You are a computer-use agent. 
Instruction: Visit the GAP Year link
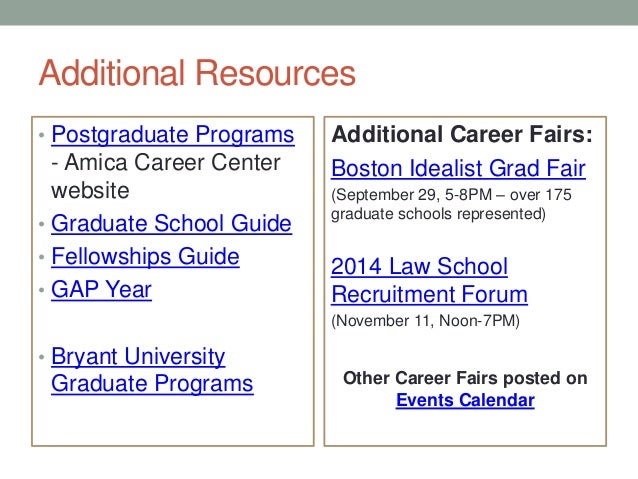pyautogui.click(x=101, y=290)
